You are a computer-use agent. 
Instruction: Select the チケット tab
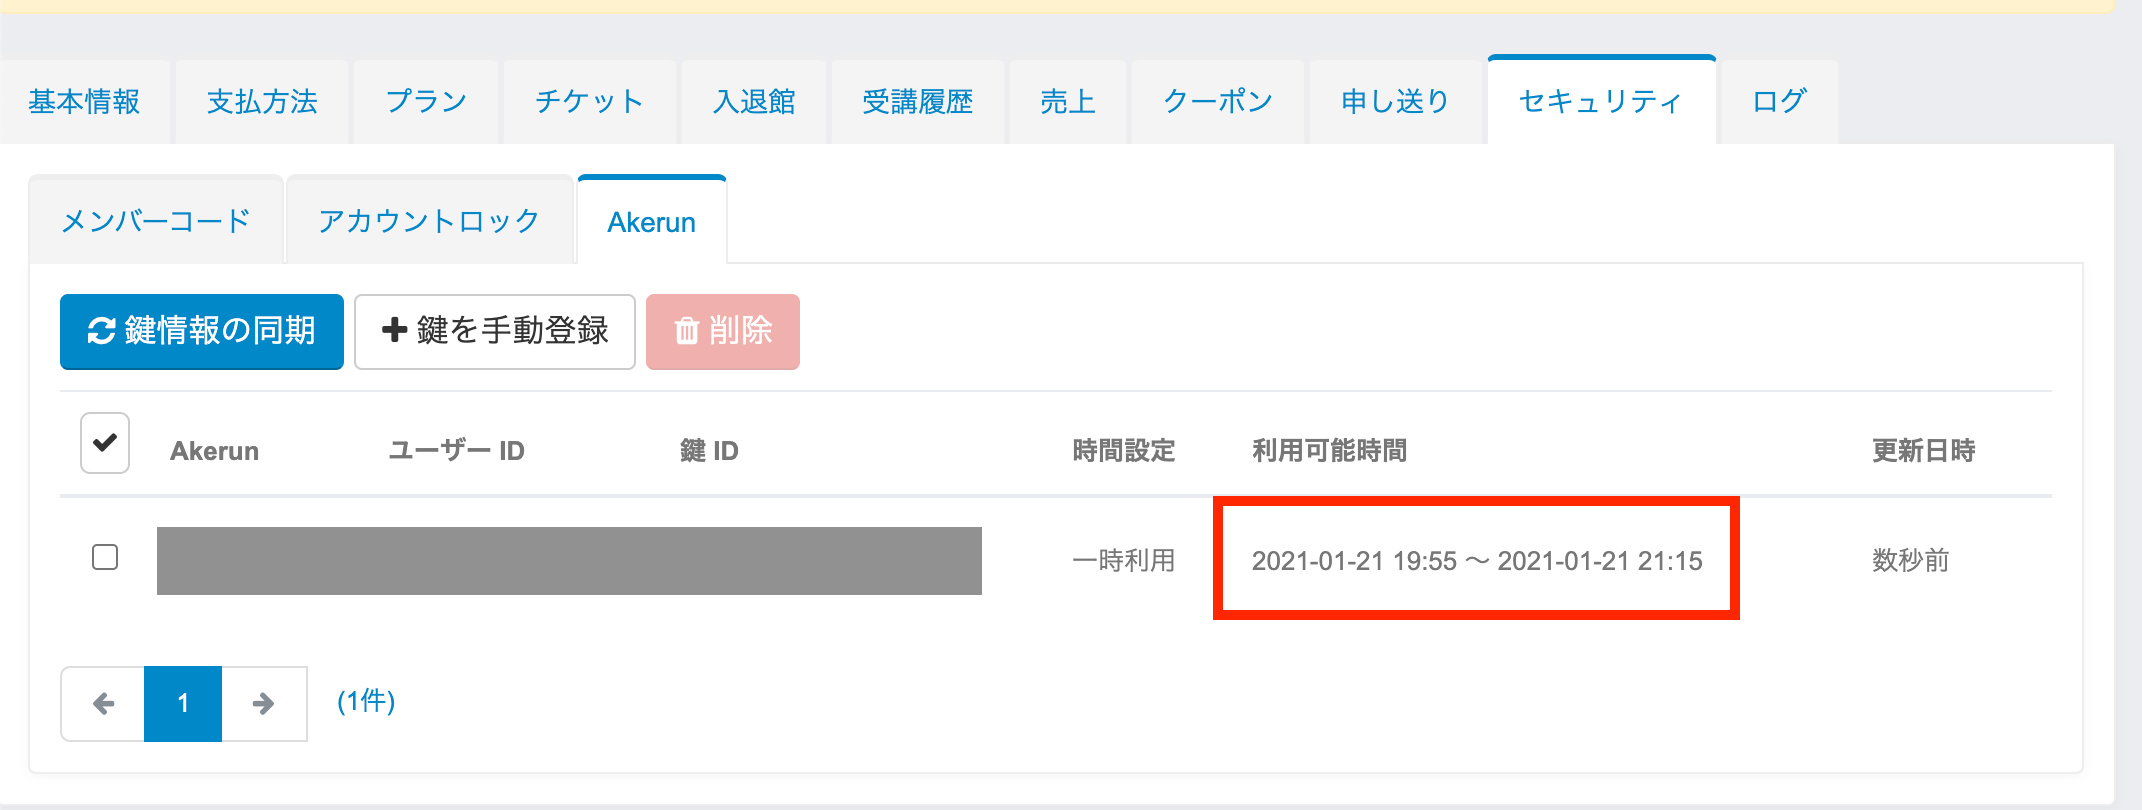(x=590, y=102)
